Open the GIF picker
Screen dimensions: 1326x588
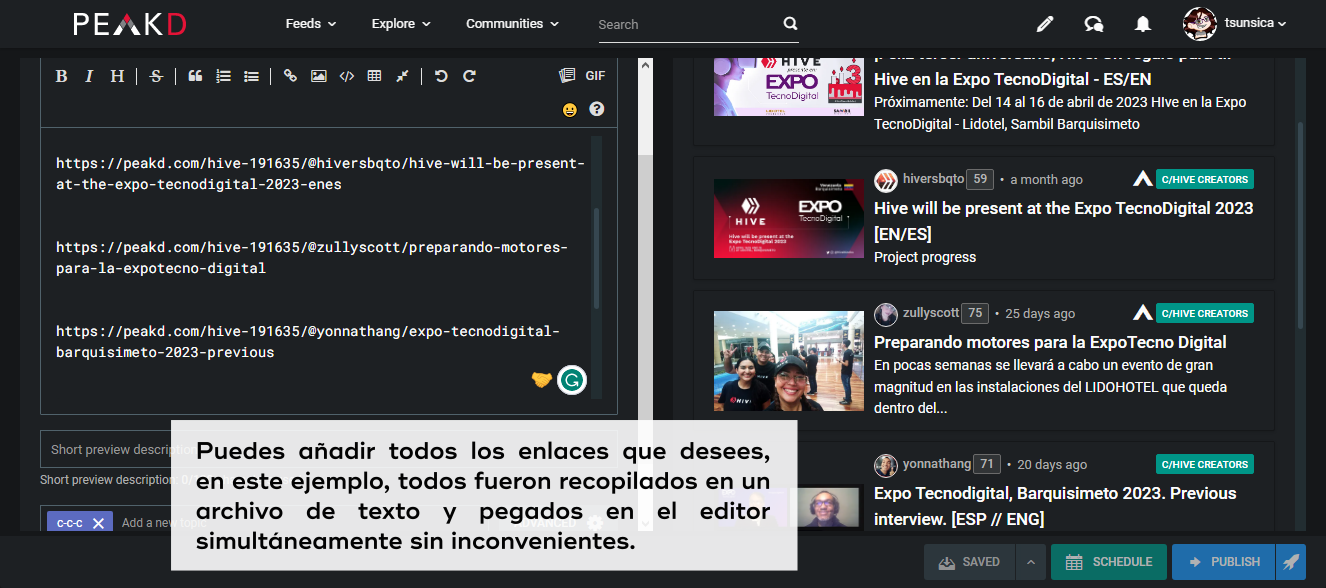coord(595,76)
